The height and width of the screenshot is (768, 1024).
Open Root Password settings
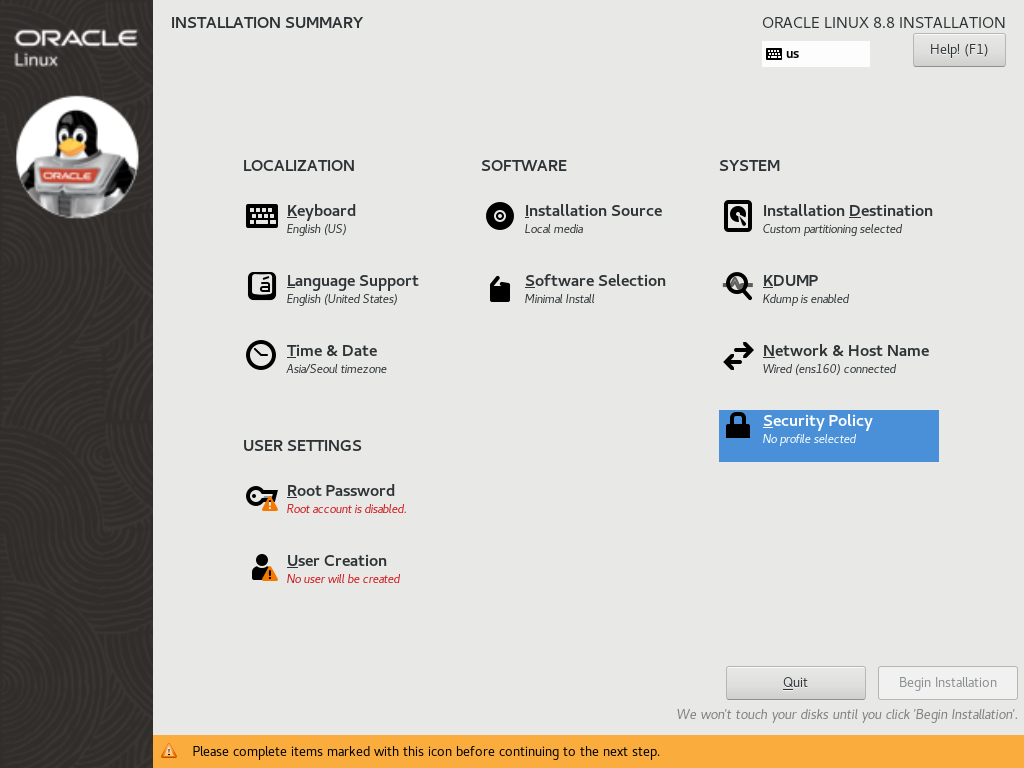[x=339, y=490]
